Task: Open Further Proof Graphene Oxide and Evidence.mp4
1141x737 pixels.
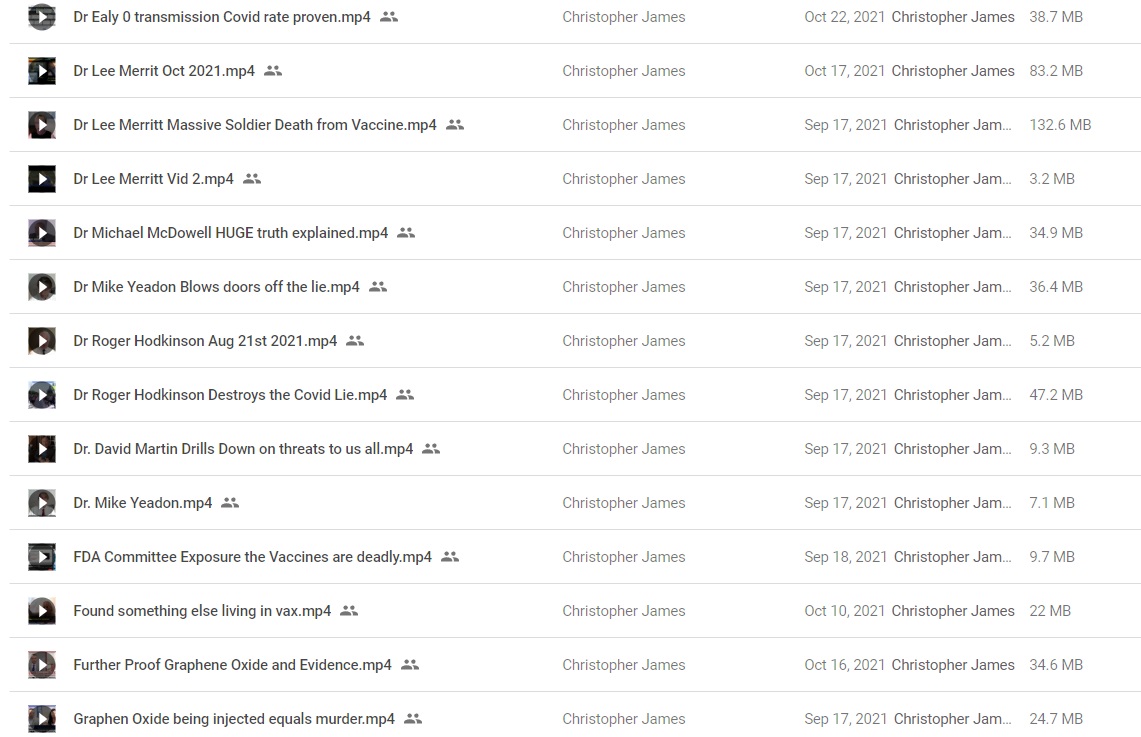Action: pyautogui.click(x=232, y=665)
